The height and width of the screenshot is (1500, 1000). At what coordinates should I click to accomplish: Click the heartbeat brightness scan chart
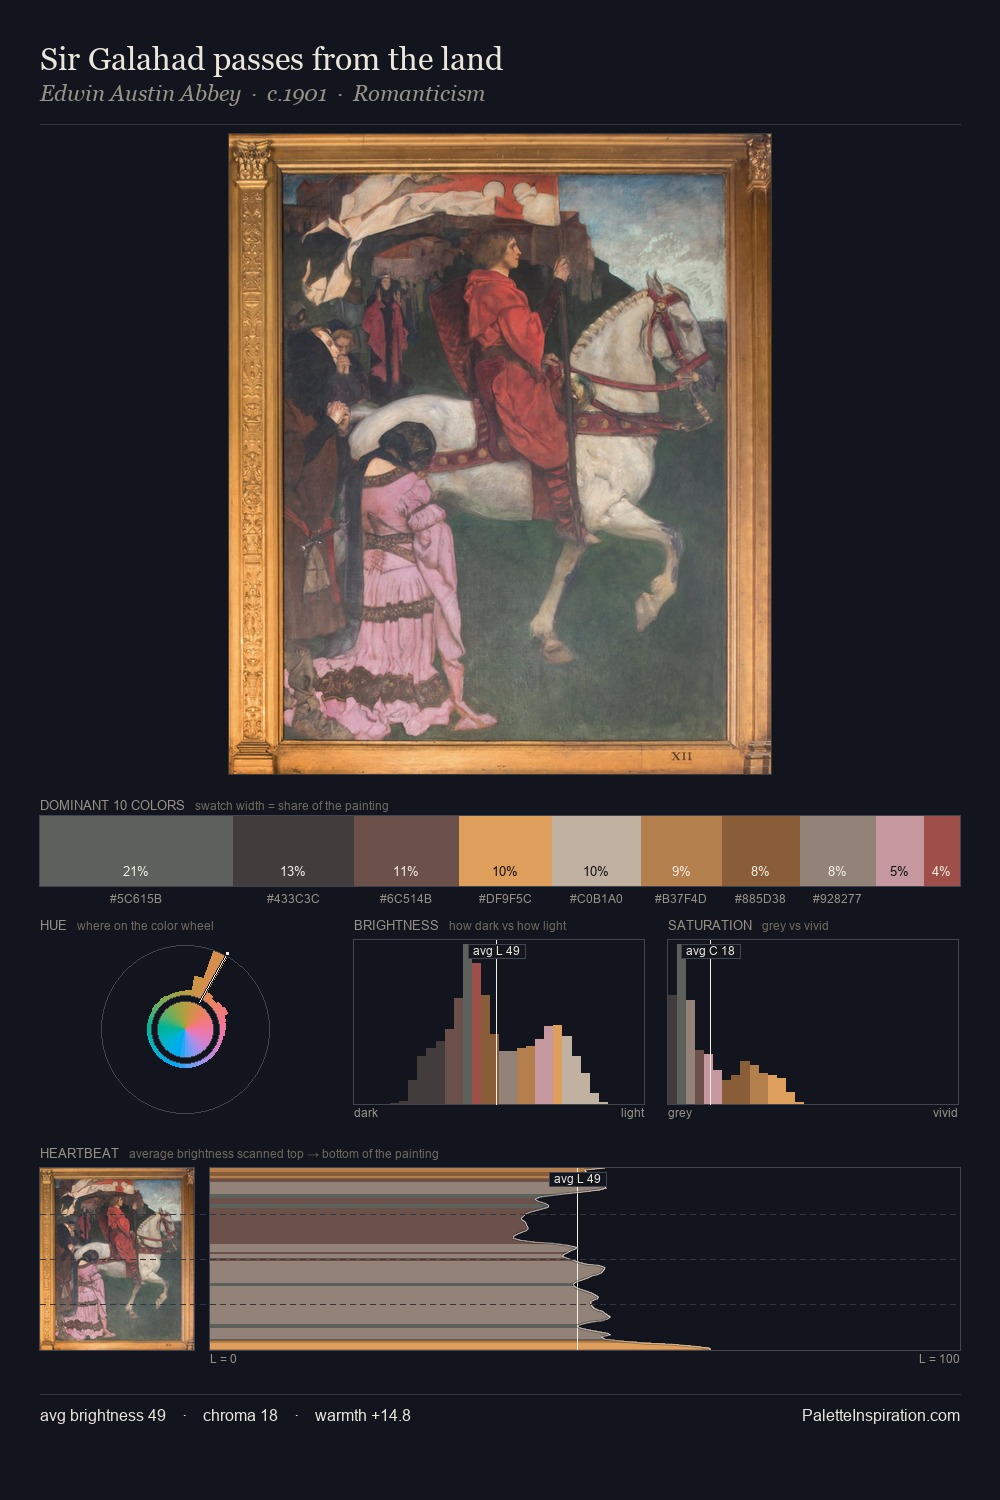pos(585,1259)
